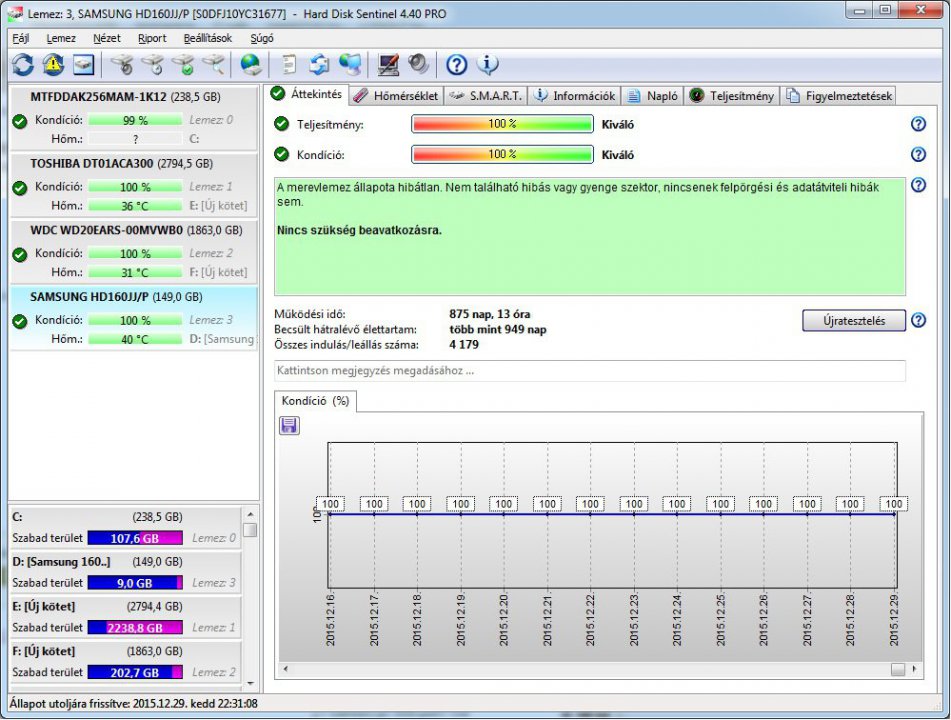Open the Fájl menu

click(21, 38)
